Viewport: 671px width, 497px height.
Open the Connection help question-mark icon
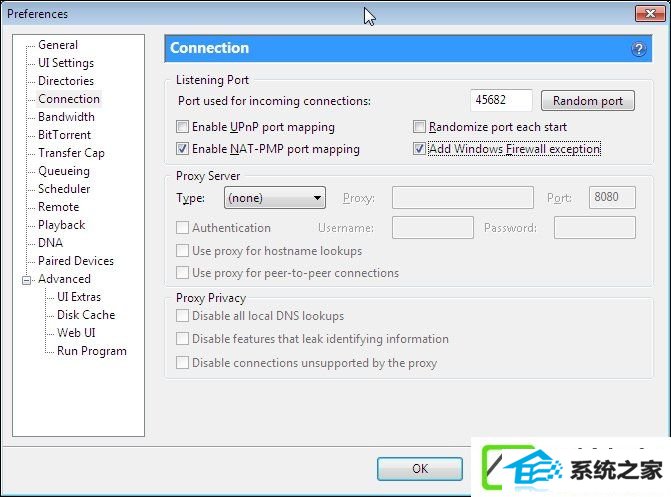(x=638, y=49)
